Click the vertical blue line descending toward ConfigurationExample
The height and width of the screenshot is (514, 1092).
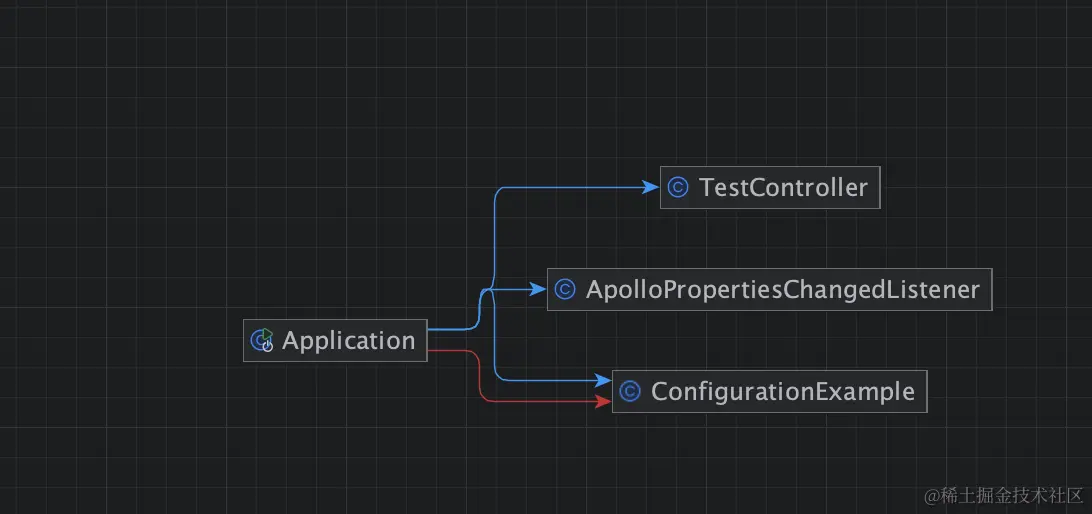[494, 334]
